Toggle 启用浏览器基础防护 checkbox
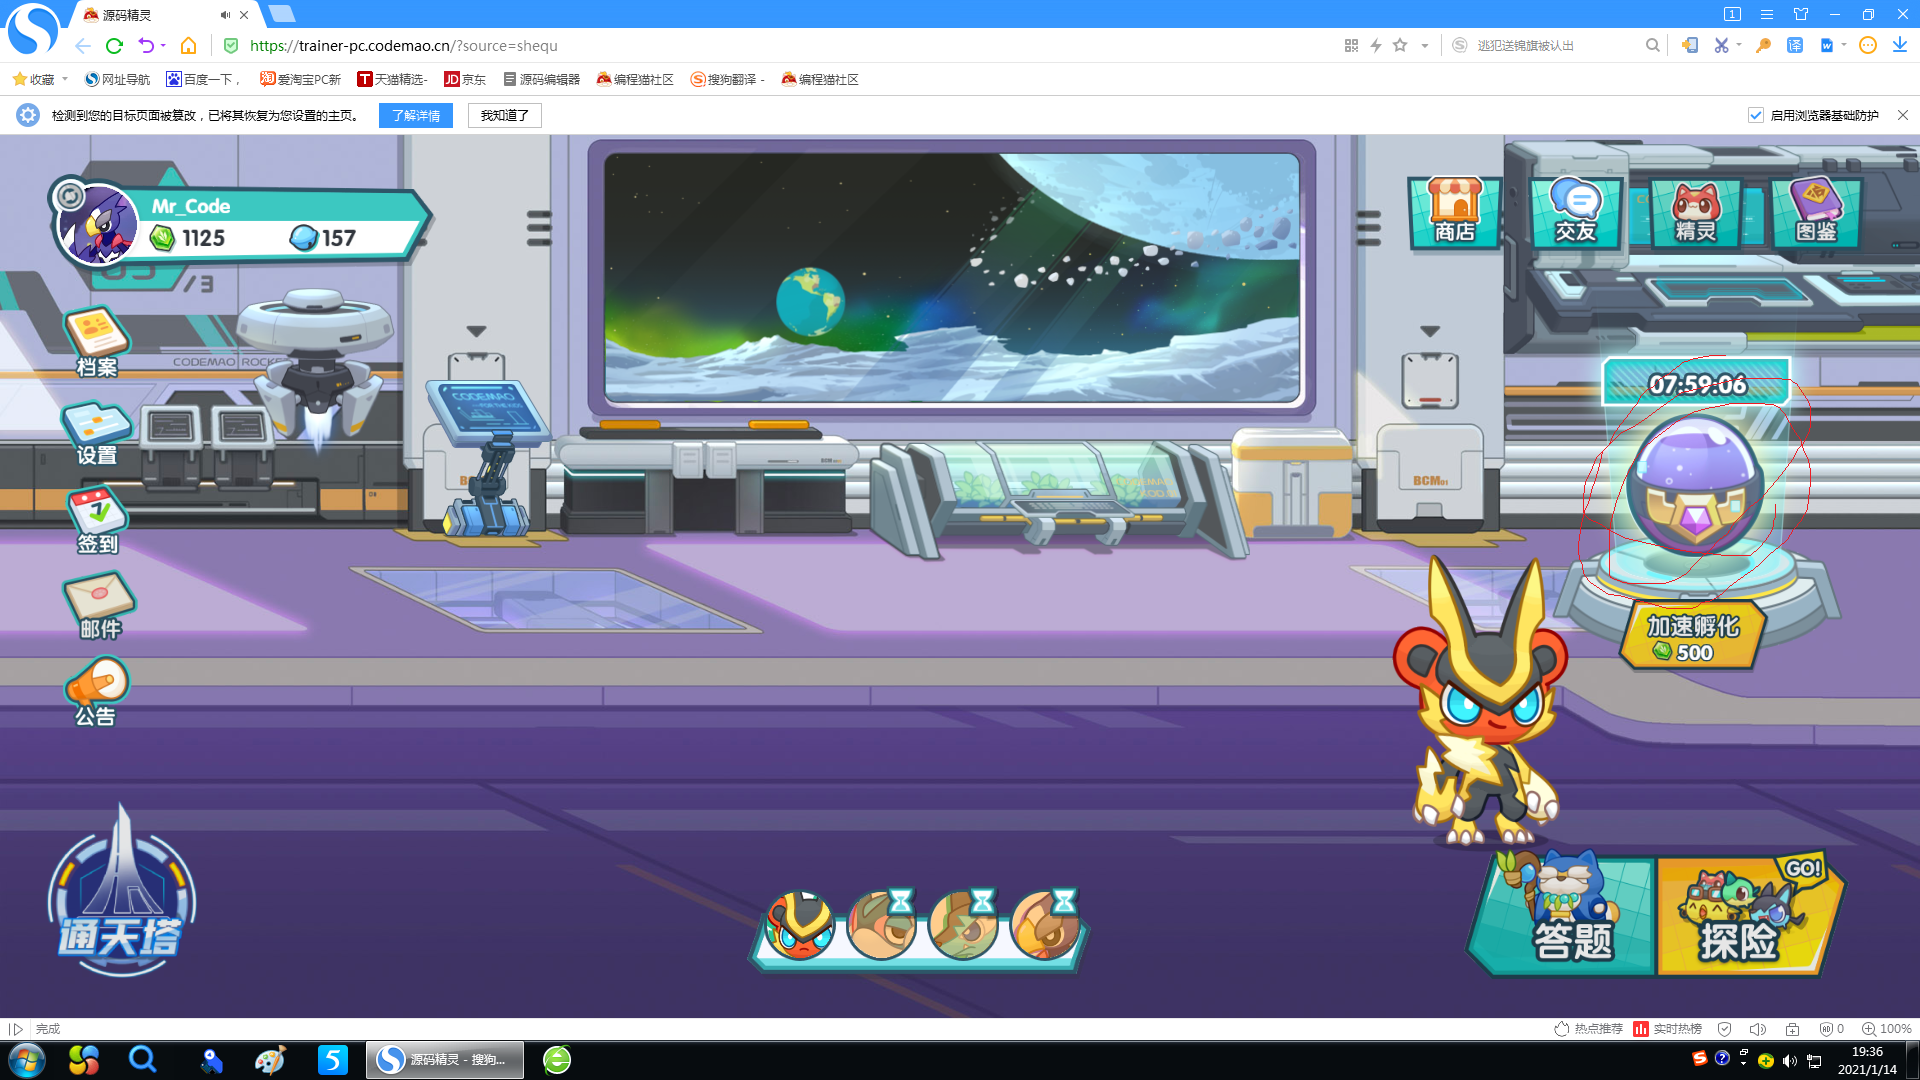The image size is (1920, 1080). click(x=1755, y=116)
